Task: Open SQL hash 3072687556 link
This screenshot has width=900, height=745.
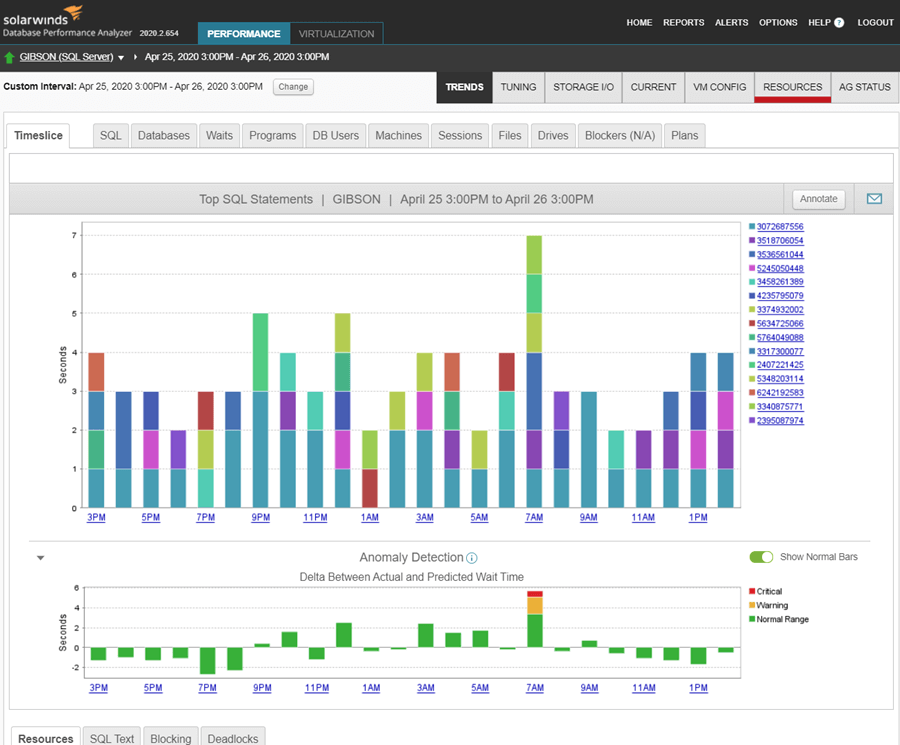Action: click(x=780, y=227)
